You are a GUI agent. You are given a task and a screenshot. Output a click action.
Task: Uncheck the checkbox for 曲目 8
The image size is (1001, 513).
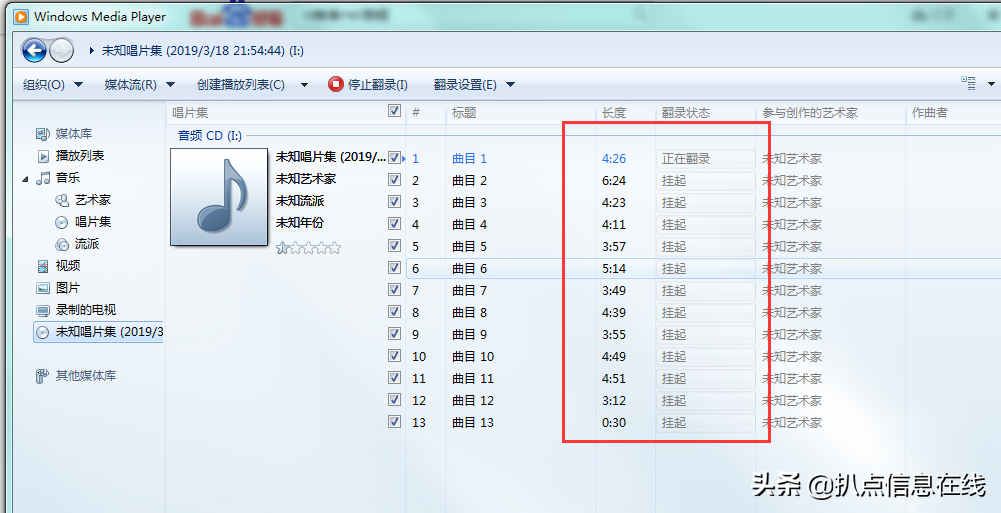(x=395, y=311)
